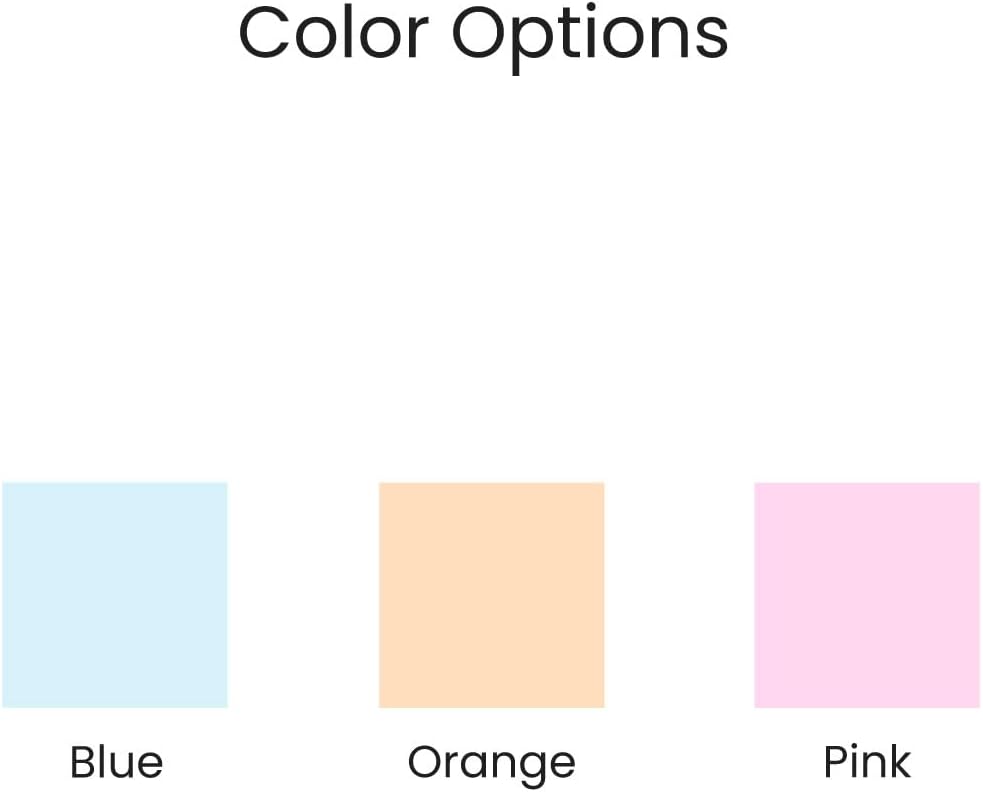Click the 'Blue' text label

coord(116,762)
